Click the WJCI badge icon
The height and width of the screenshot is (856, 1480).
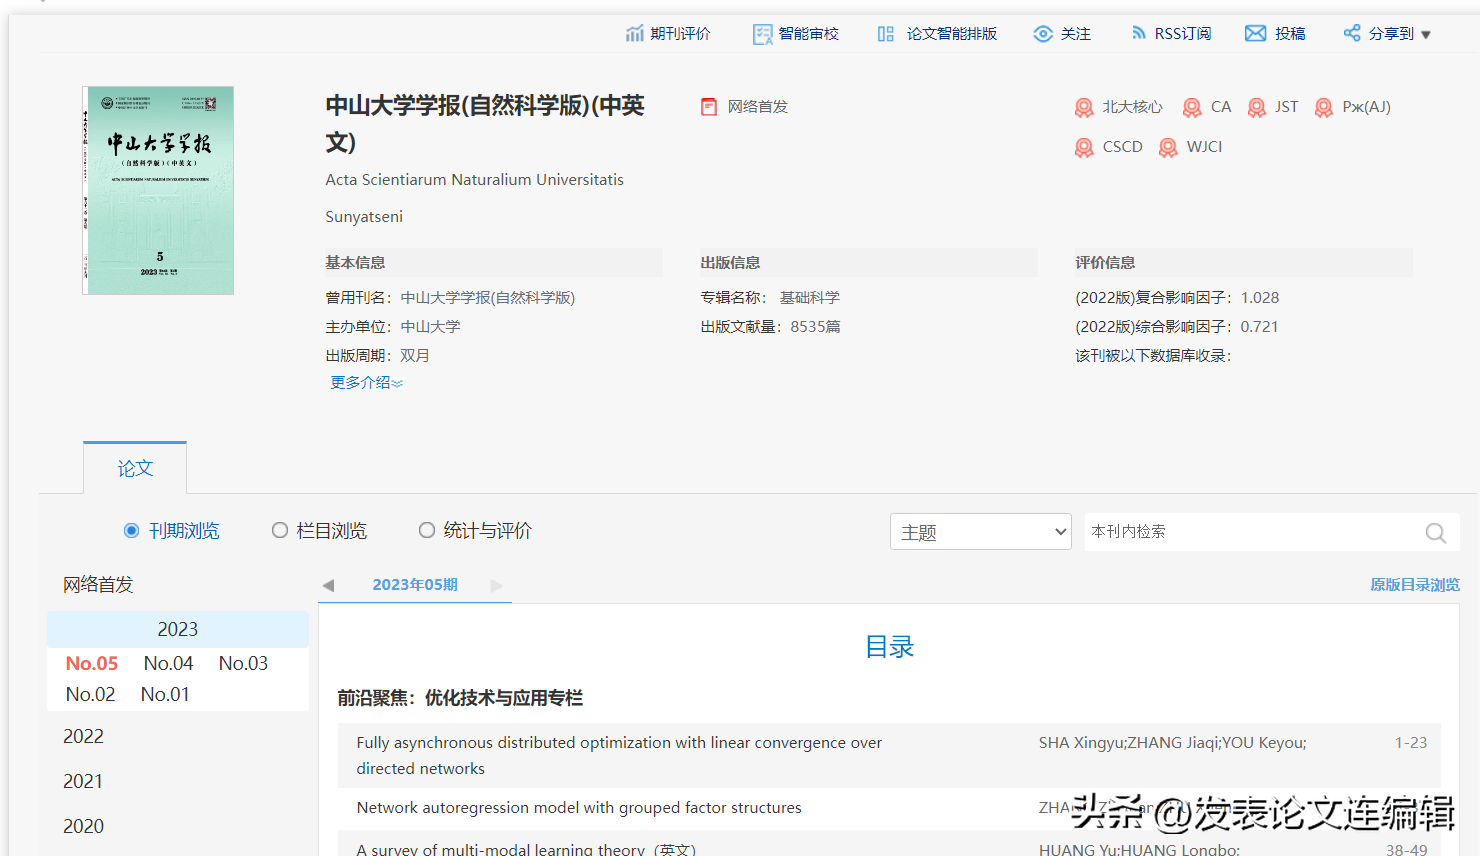point(1168,148)
